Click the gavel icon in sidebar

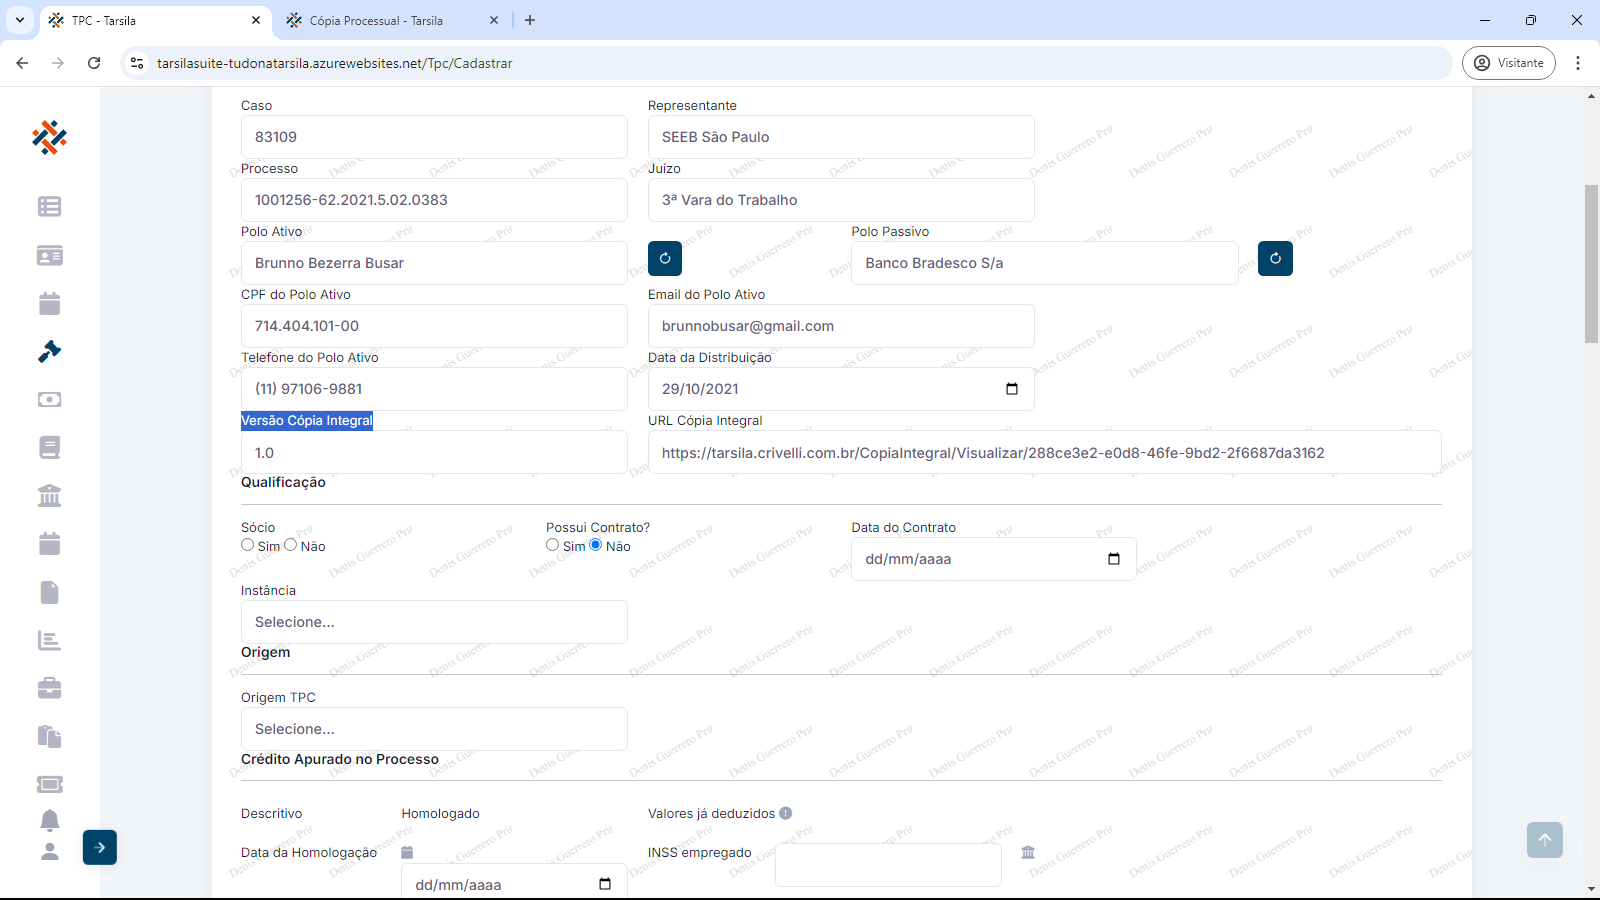[49, 351]
